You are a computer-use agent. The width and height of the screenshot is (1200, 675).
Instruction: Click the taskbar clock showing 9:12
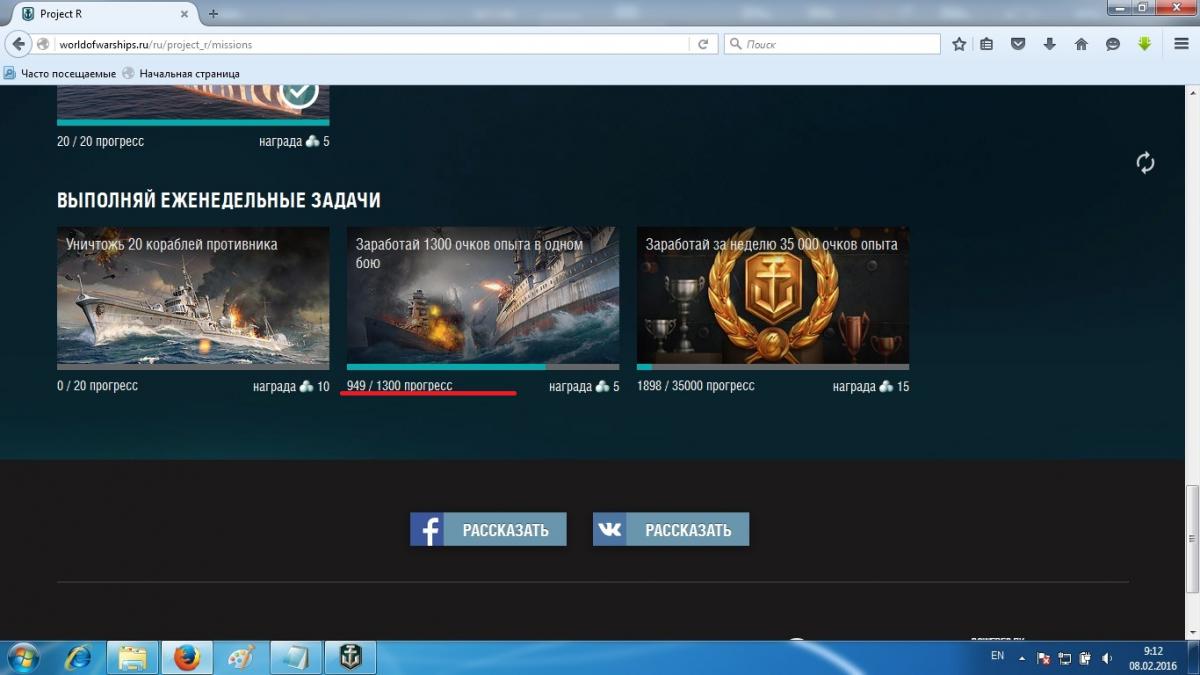click(1152, 657)
